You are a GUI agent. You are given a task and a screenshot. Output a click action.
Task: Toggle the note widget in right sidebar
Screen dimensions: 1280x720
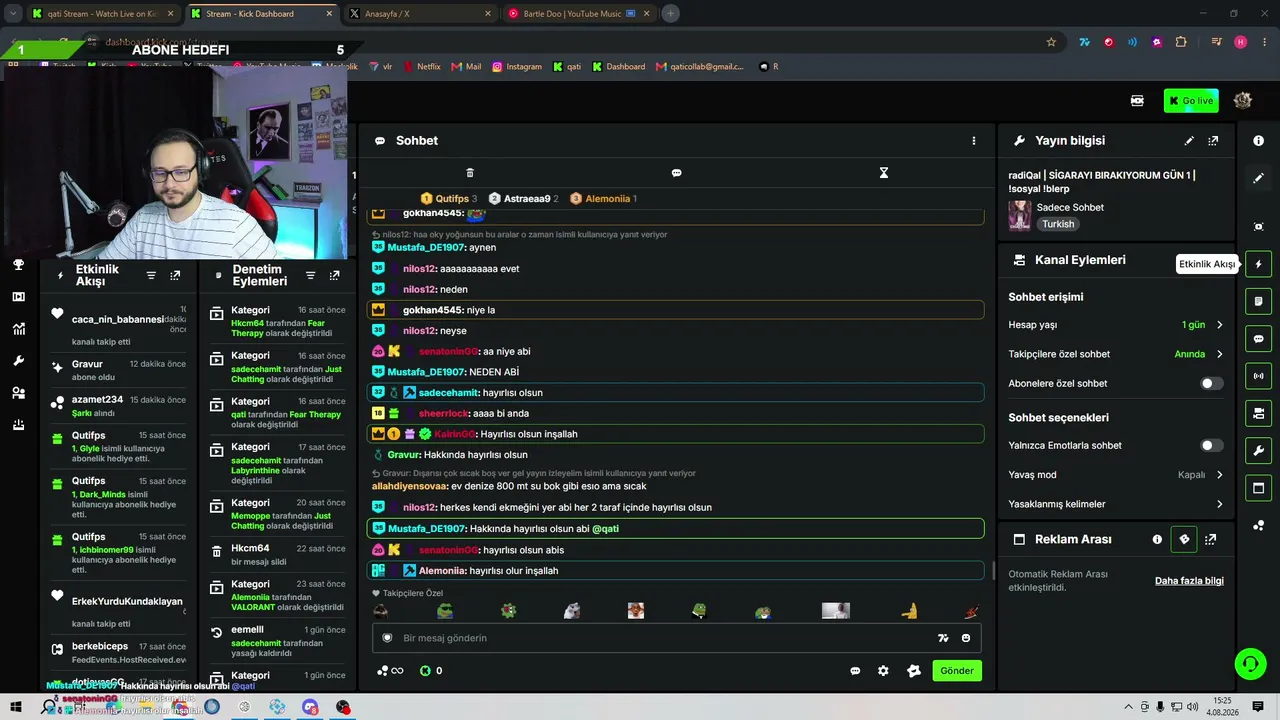pyautogui.click(x=1259, y=301)
